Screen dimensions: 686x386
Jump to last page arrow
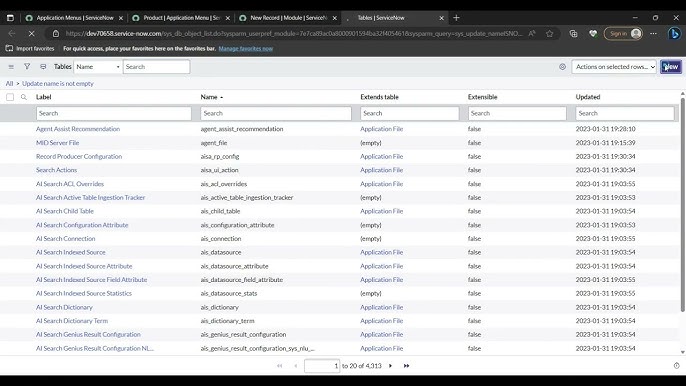tap(406, 366)
